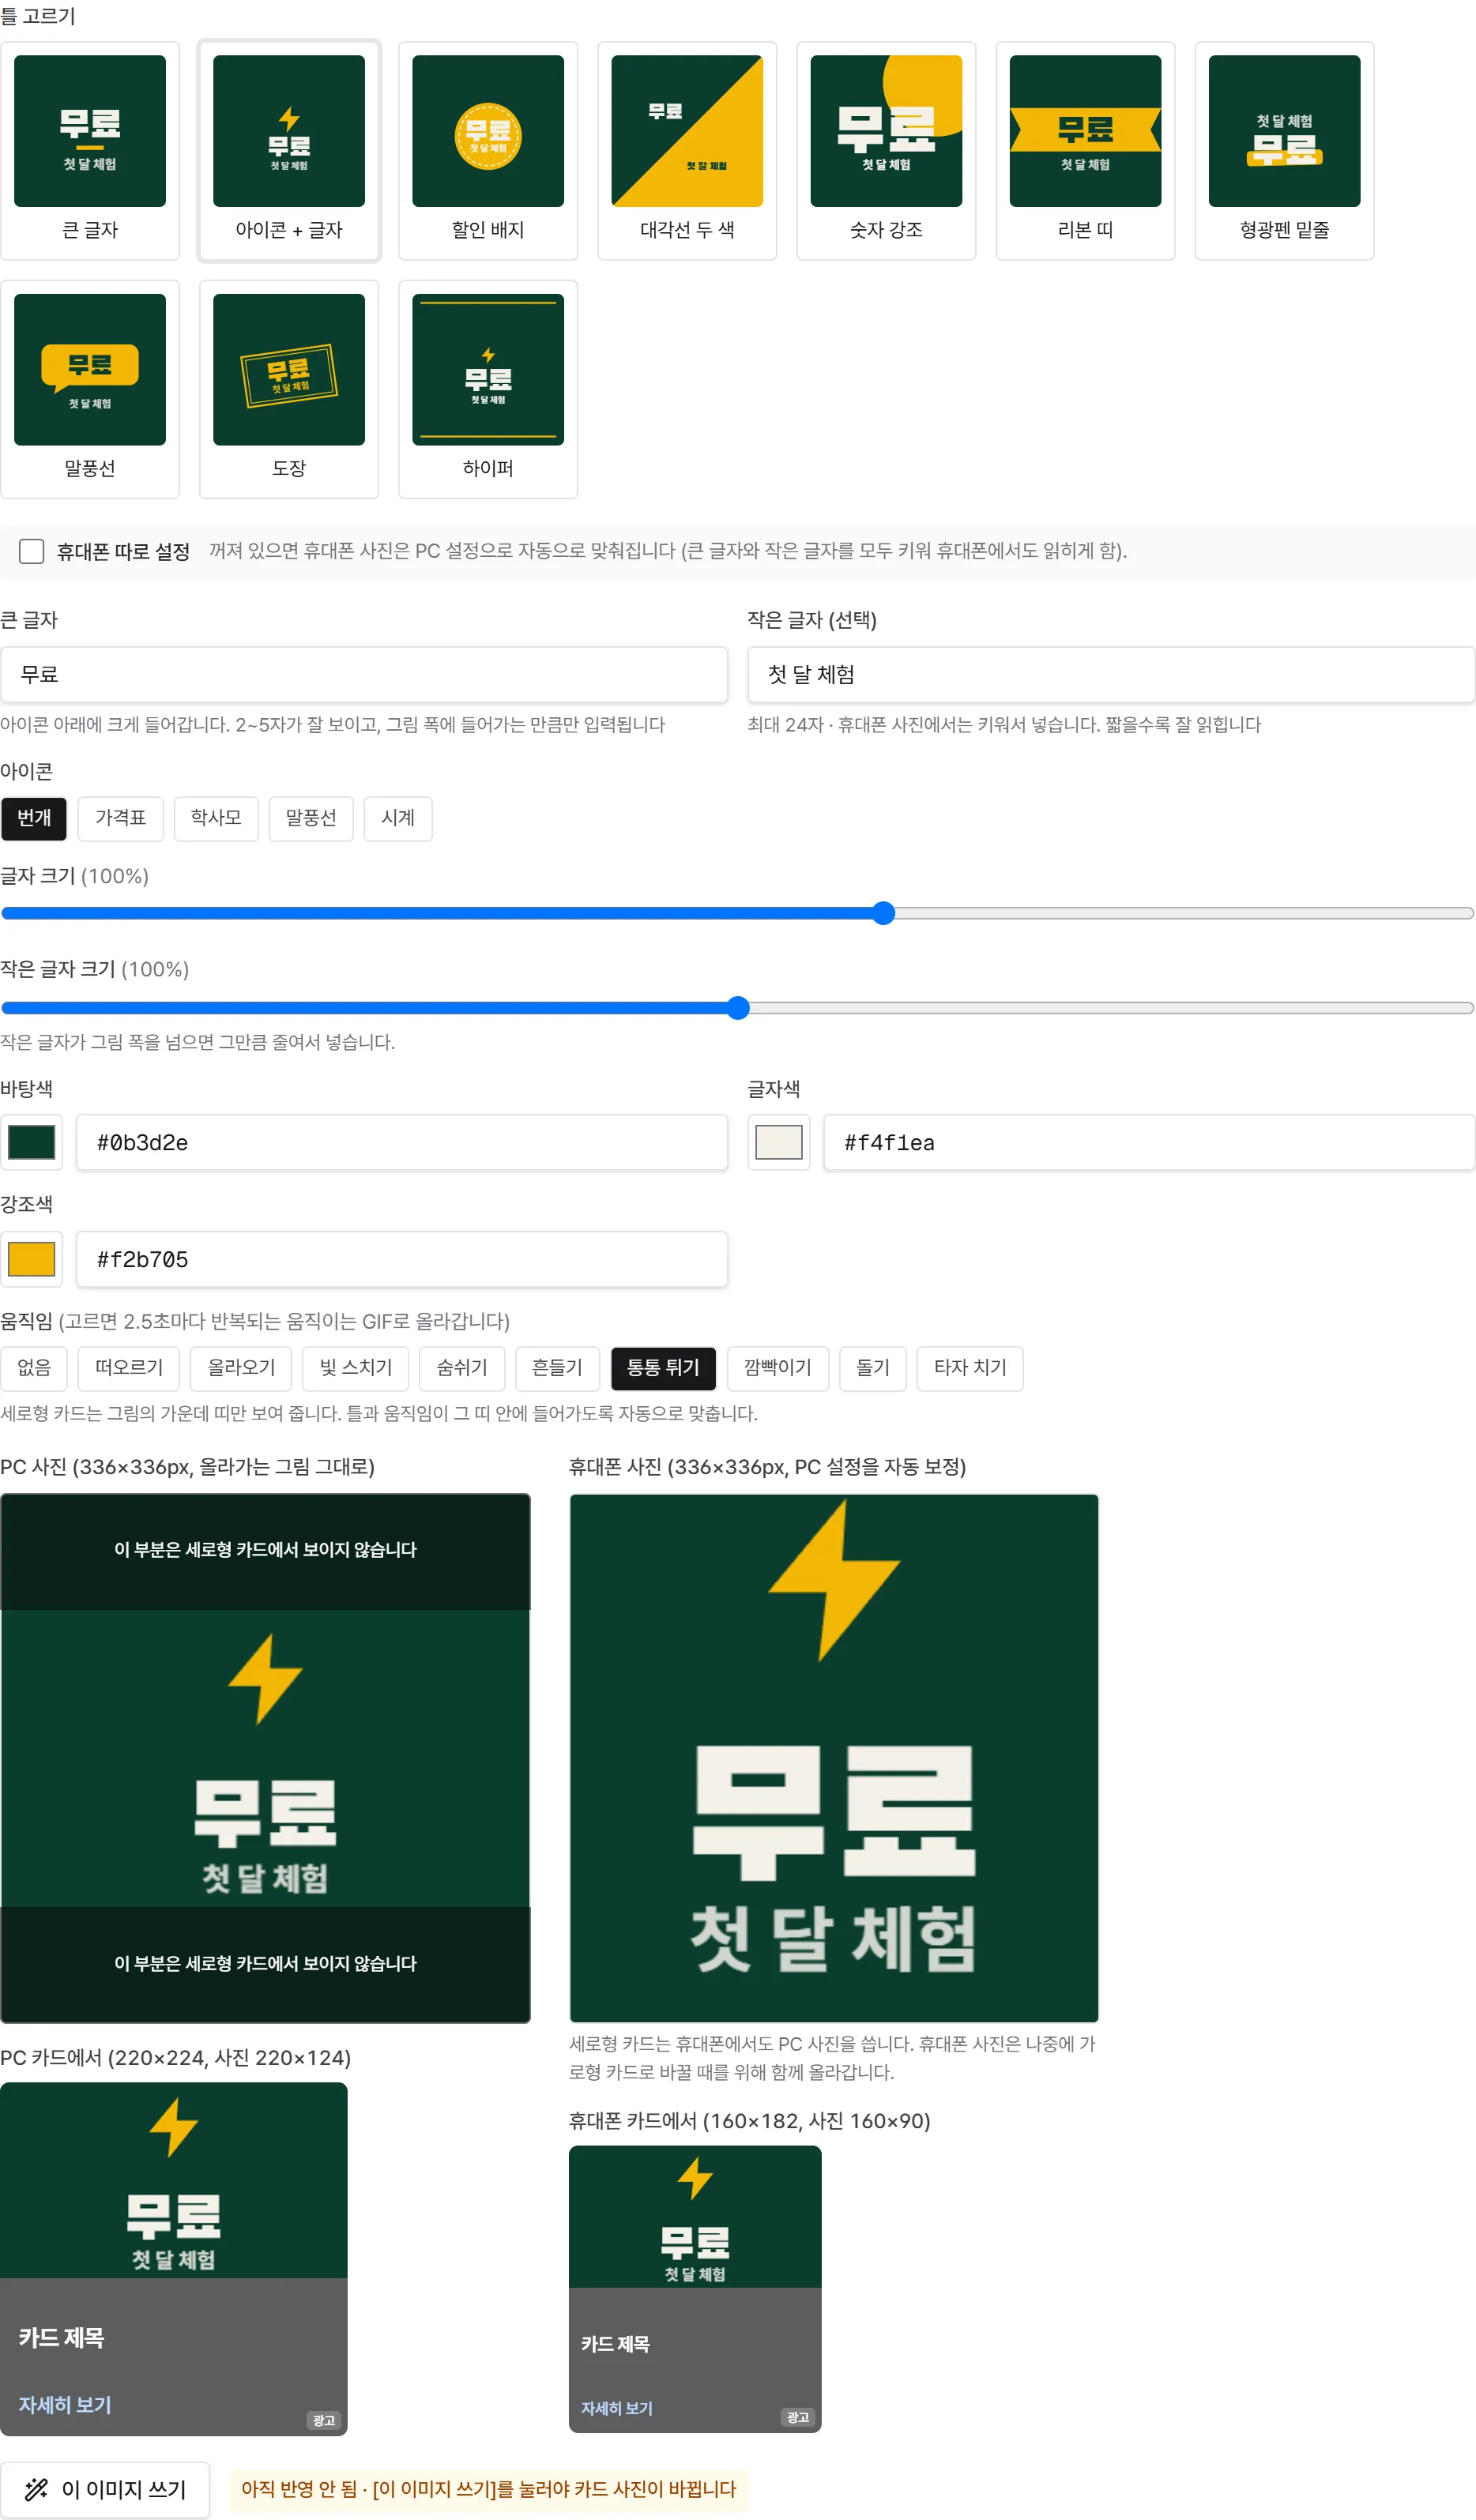Viewport: 1476px width, 2520px height.
Task: Select the 번개 icon option
Action: point(34,818)
